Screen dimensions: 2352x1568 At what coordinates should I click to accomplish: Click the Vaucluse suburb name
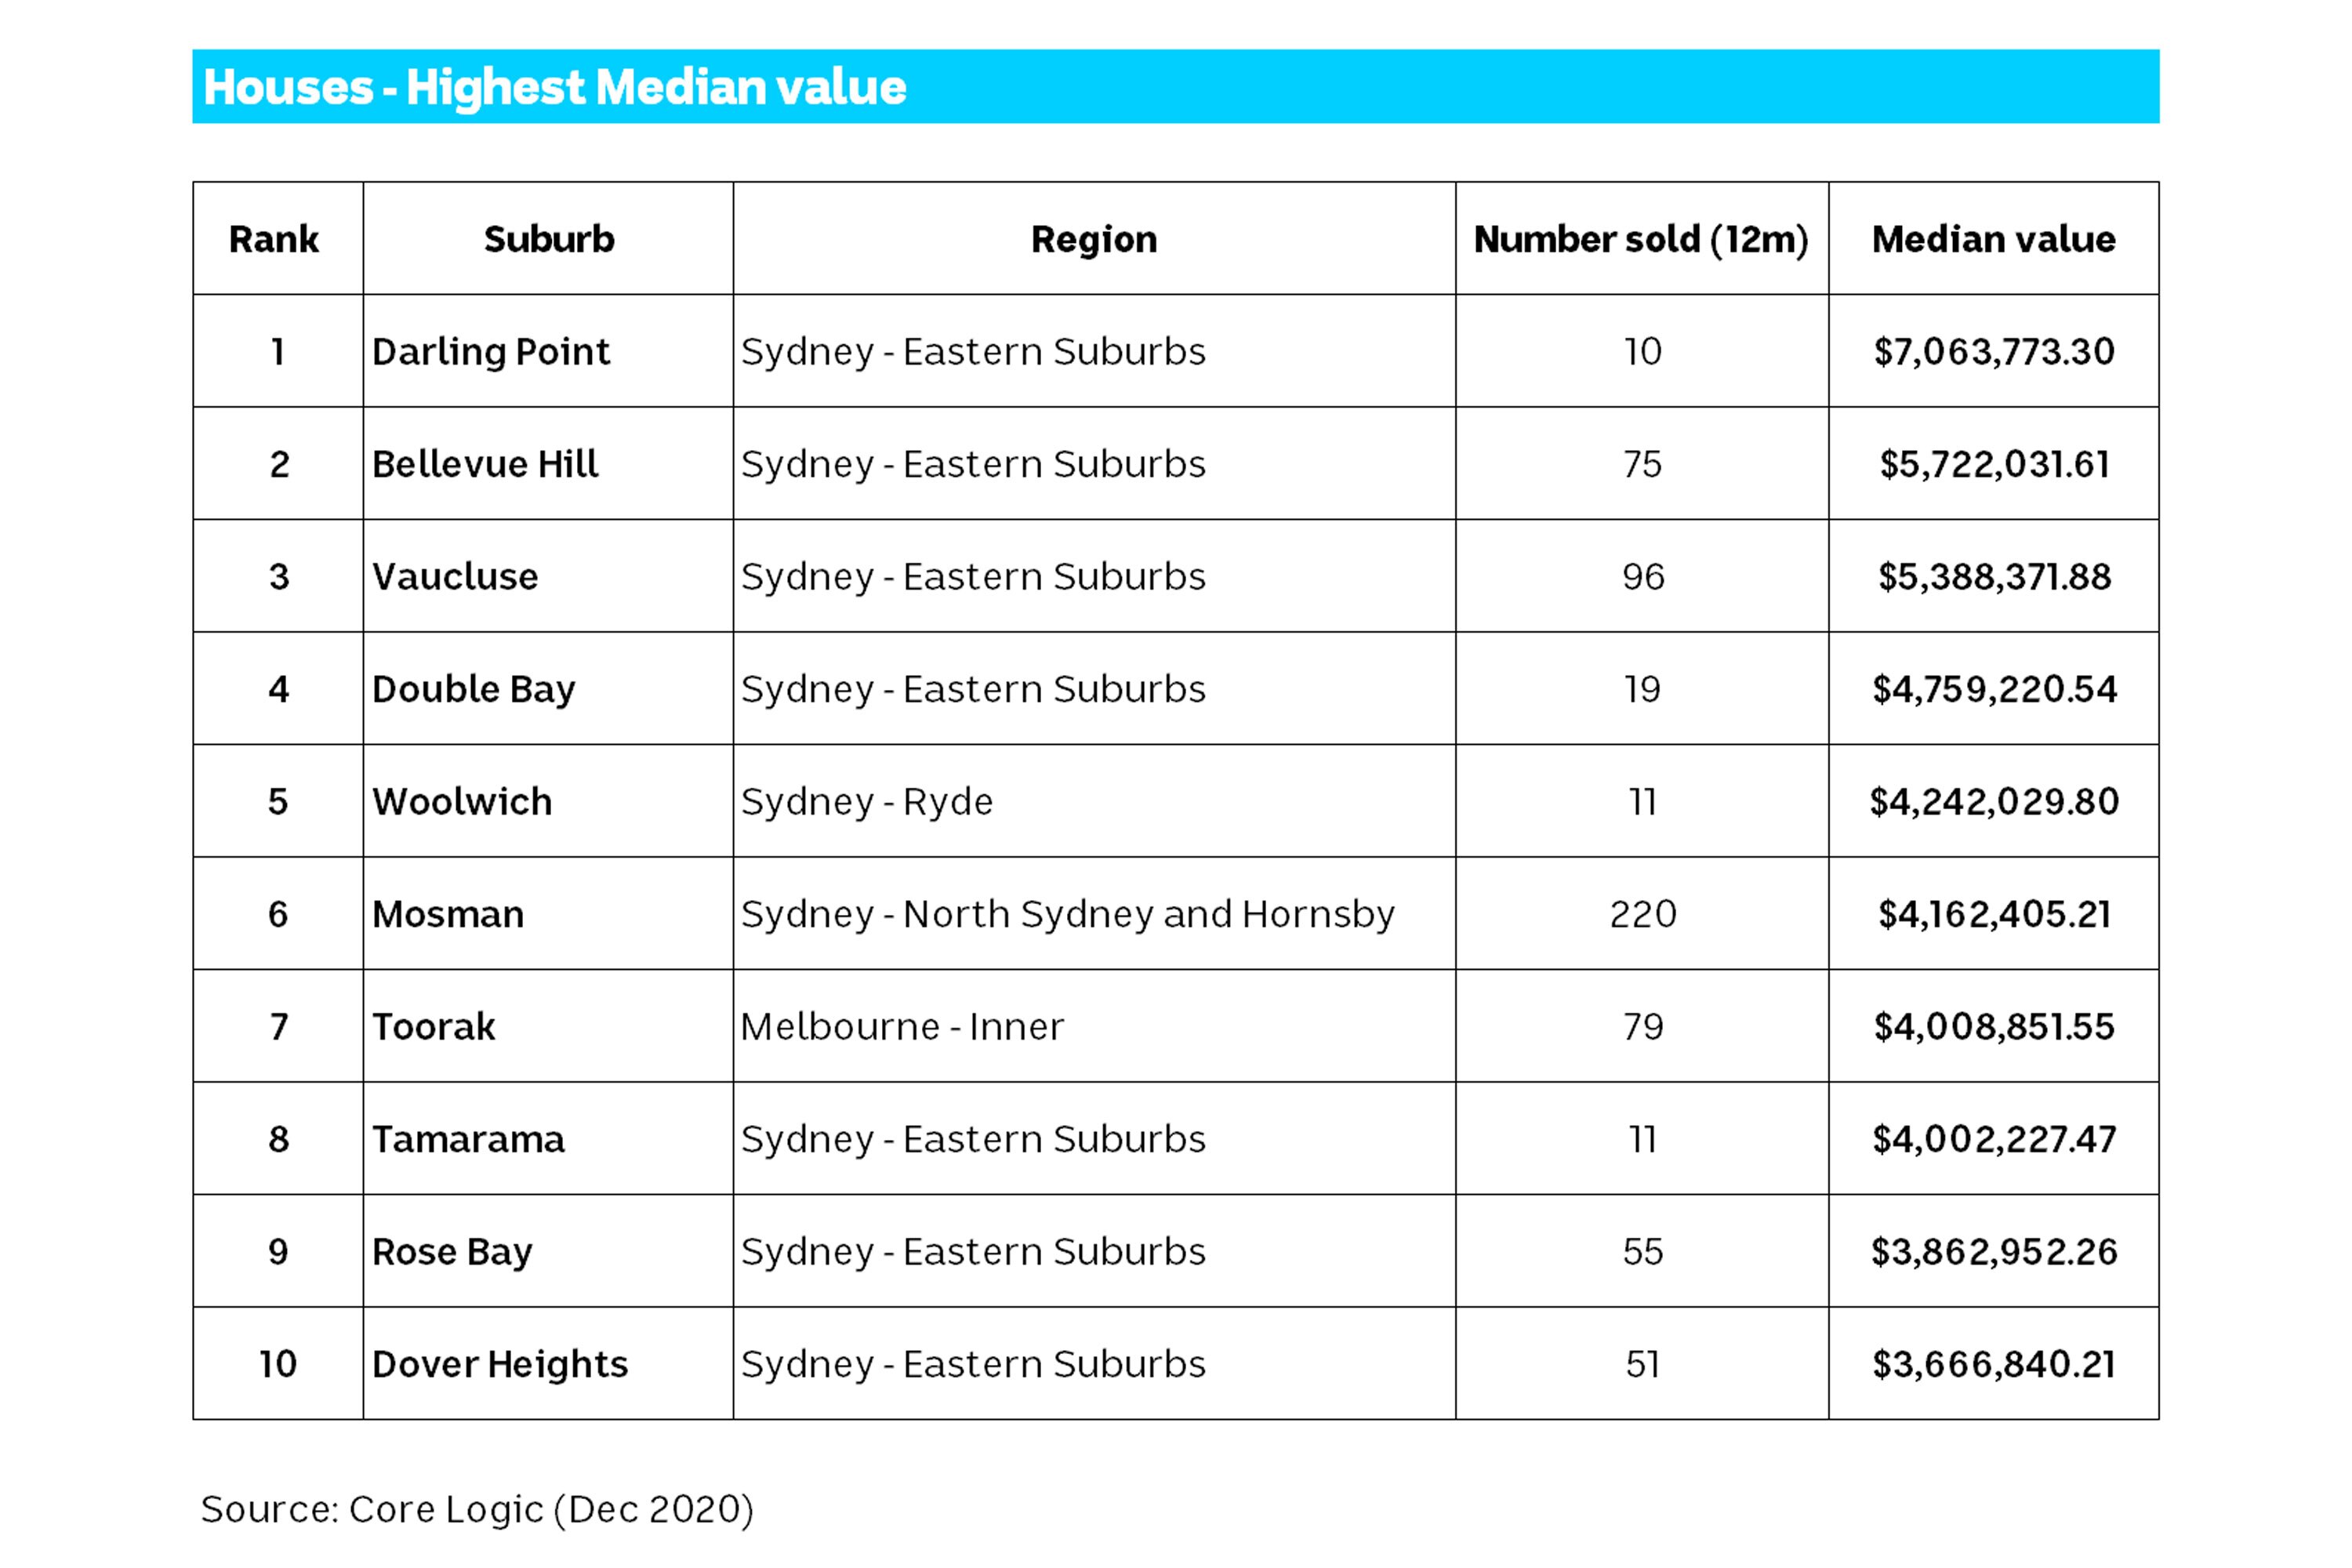tap(455, 577)
